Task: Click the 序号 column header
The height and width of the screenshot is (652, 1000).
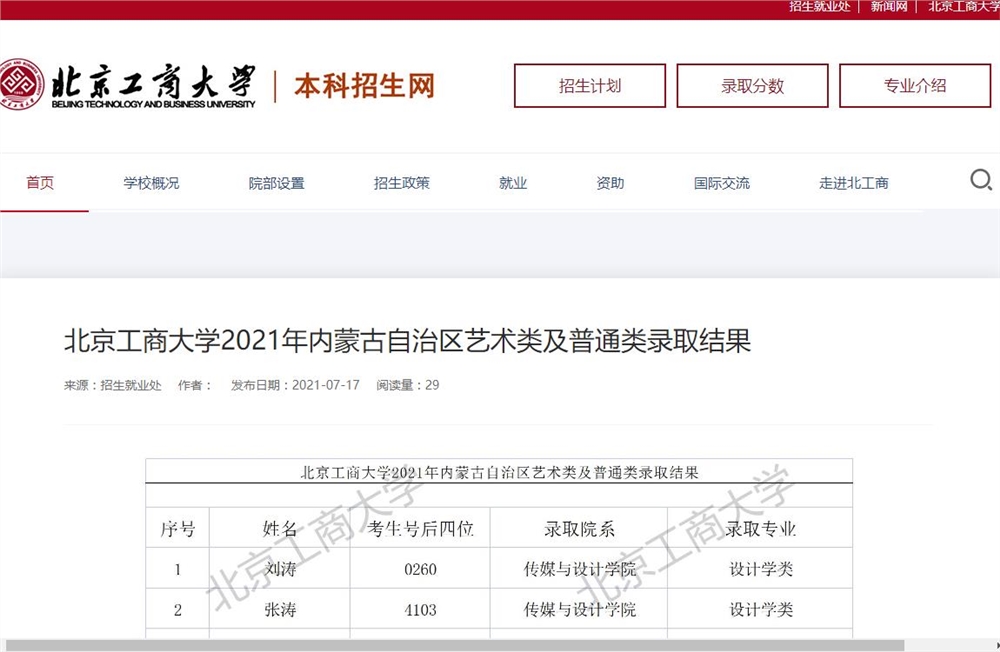Action: pyautogui.click(x=177, y=529)
